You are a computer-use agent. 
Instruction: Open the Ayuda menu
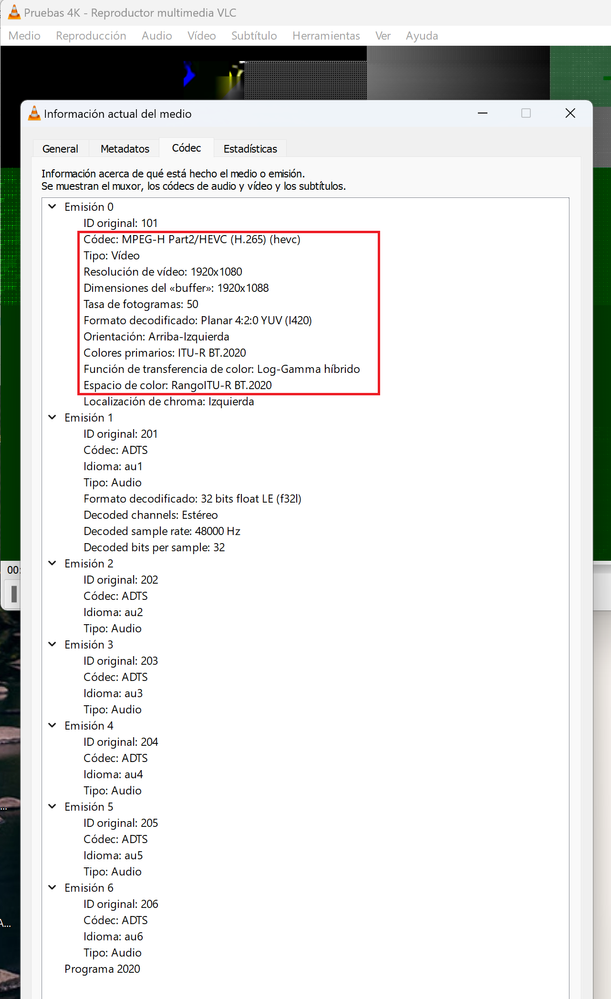click(422, 35)
